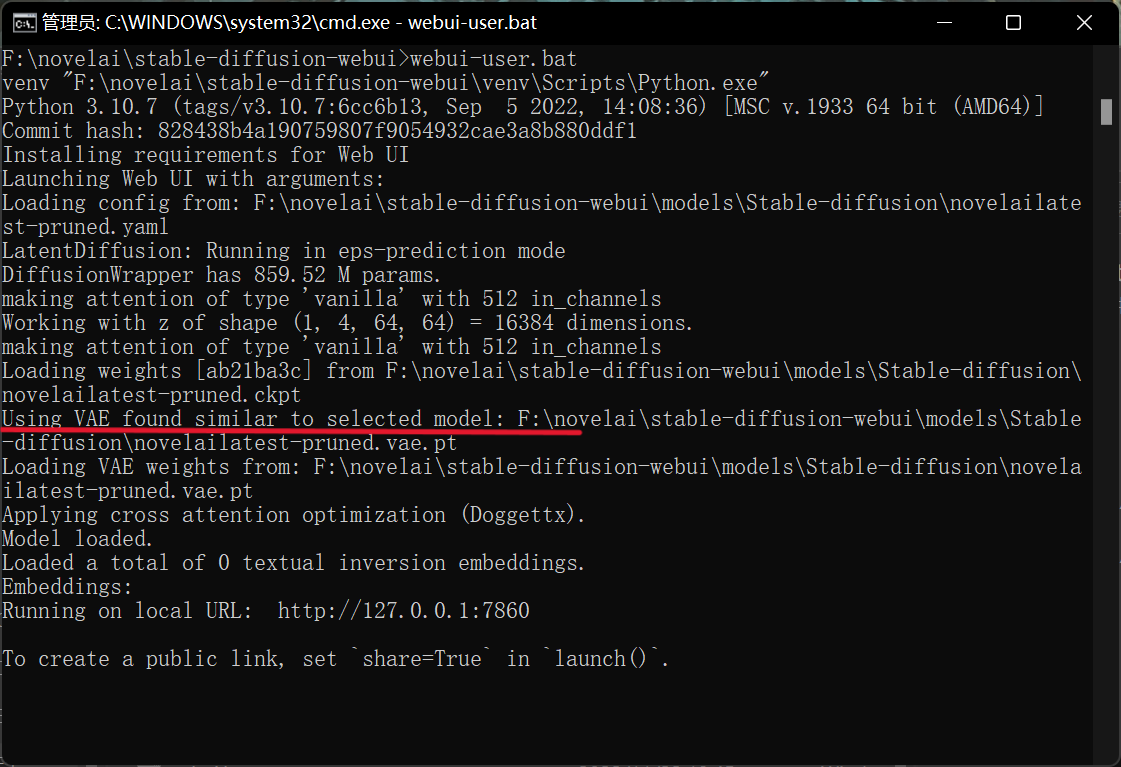Viewport: 1121px width, 767px height.
Task: Minimize the cmd.exe window
Action: (x=944, y=23)
